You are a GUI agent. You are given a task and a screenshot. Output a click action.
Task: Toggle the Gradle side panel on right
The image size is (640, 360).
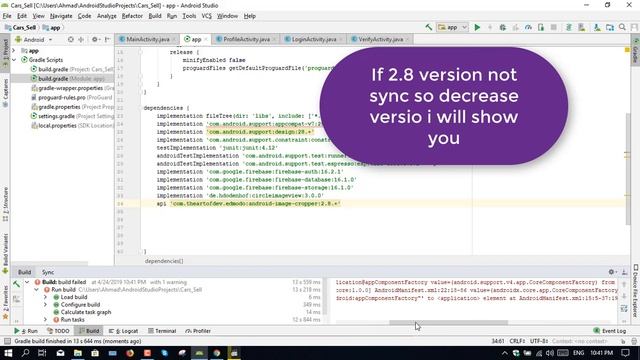click(635, 51)
